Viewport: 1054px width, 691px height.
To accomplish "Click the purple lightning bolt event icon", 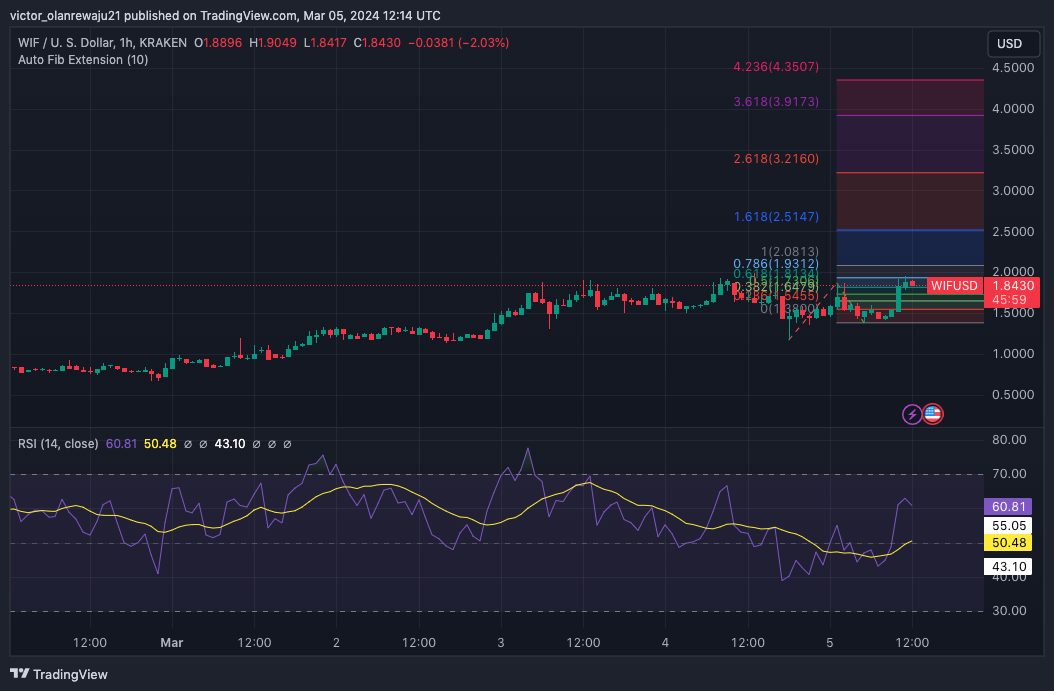I will pyautogui.click(x=911, y=414).
